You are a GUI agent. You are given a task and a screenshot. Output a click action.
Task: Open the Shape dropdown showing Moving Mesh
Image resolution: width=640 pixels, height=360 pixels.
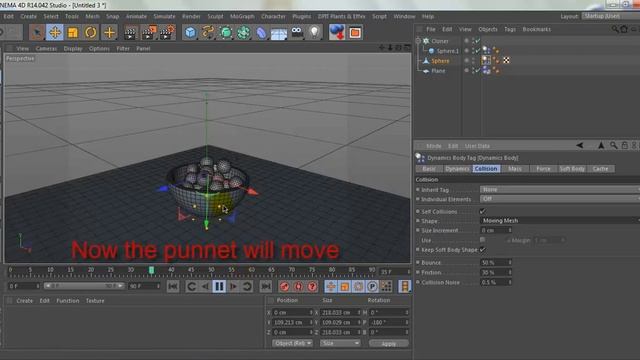560,220
